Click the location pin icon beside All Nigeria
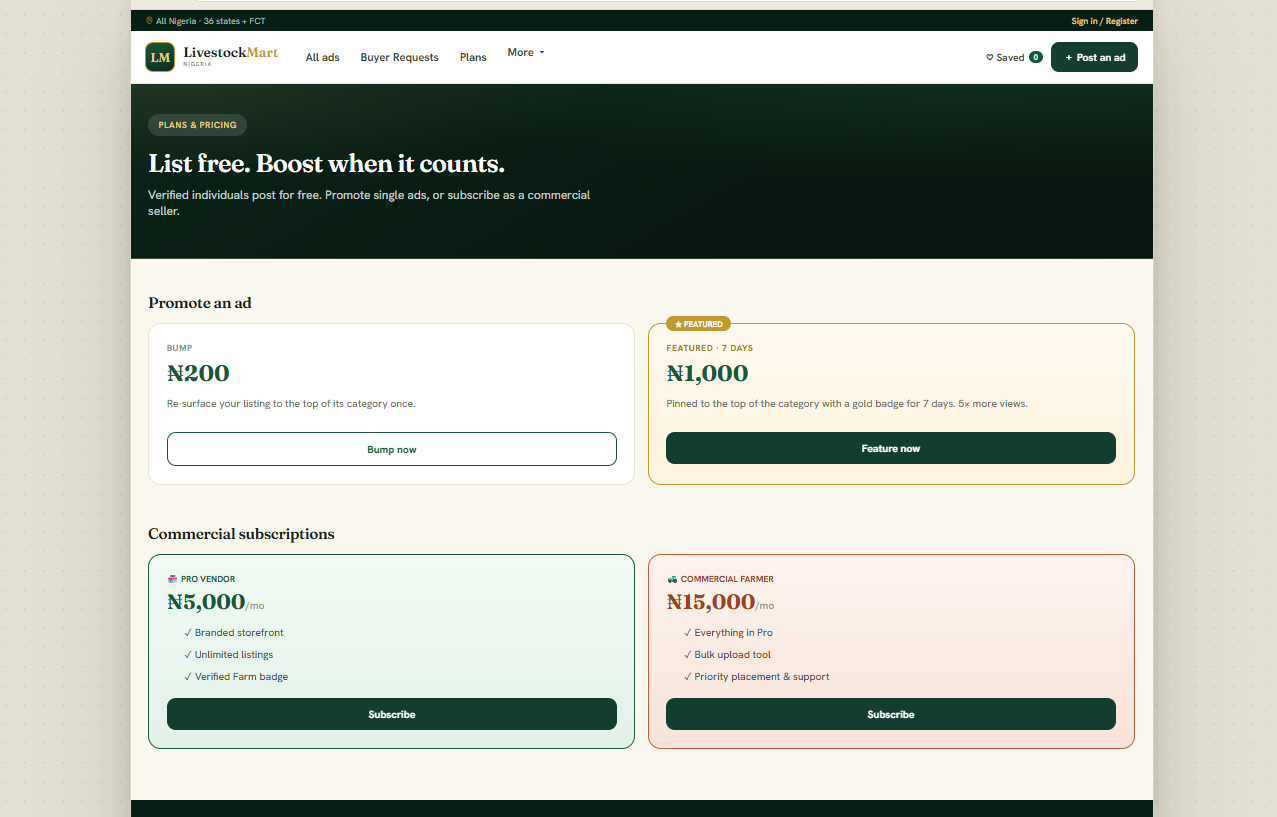 pyautogui.click(x=149, y=20)
